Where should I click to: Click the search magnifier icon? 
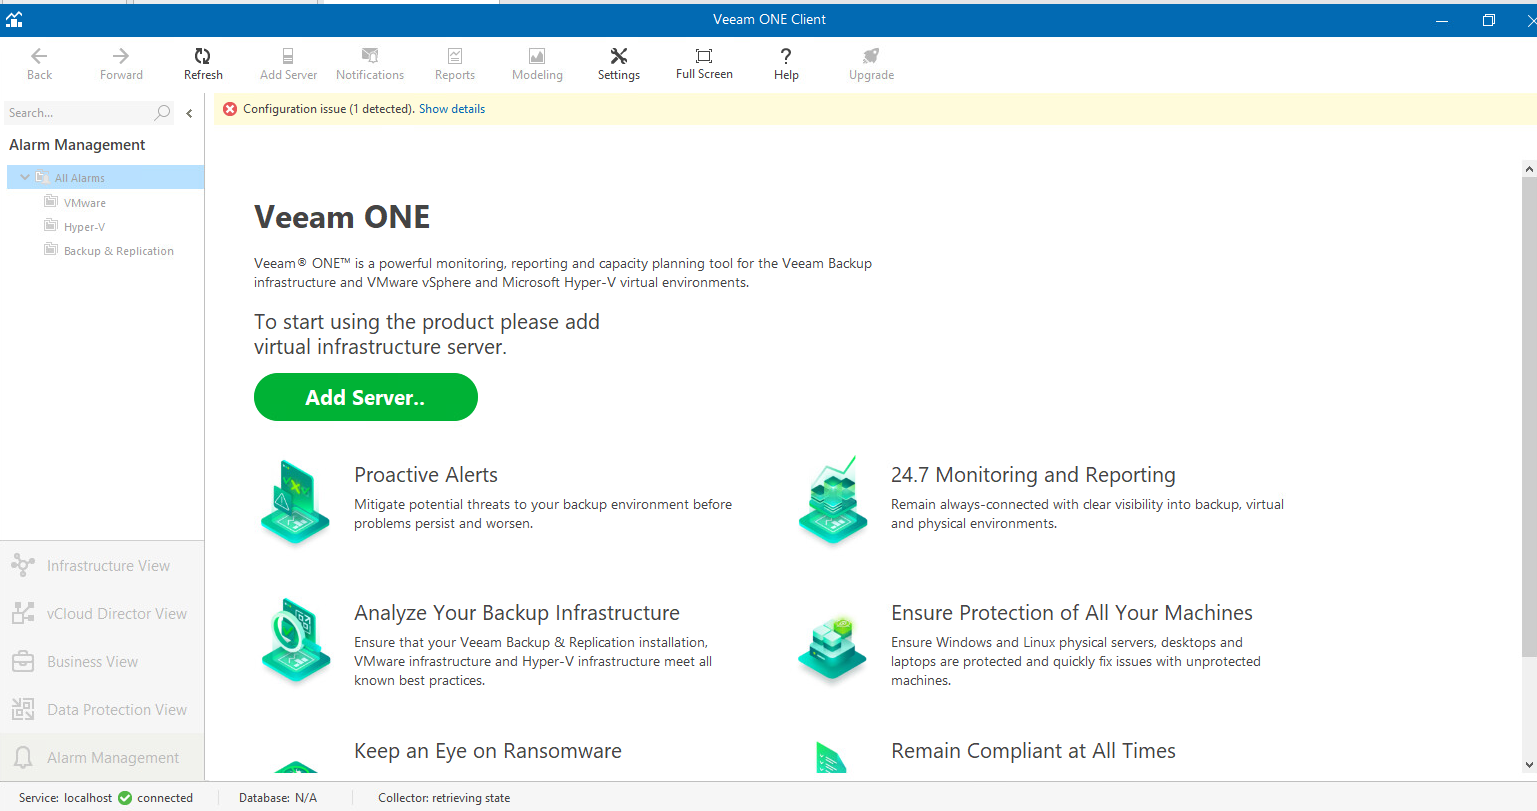[x=163, y=113]
